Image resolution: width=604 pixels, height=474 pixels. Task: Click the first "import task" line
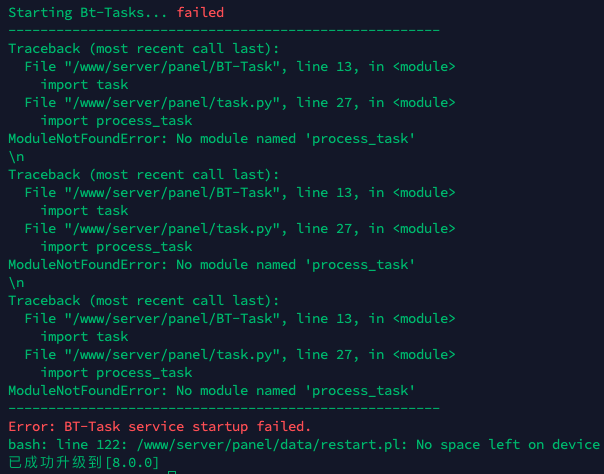[84, 84]
